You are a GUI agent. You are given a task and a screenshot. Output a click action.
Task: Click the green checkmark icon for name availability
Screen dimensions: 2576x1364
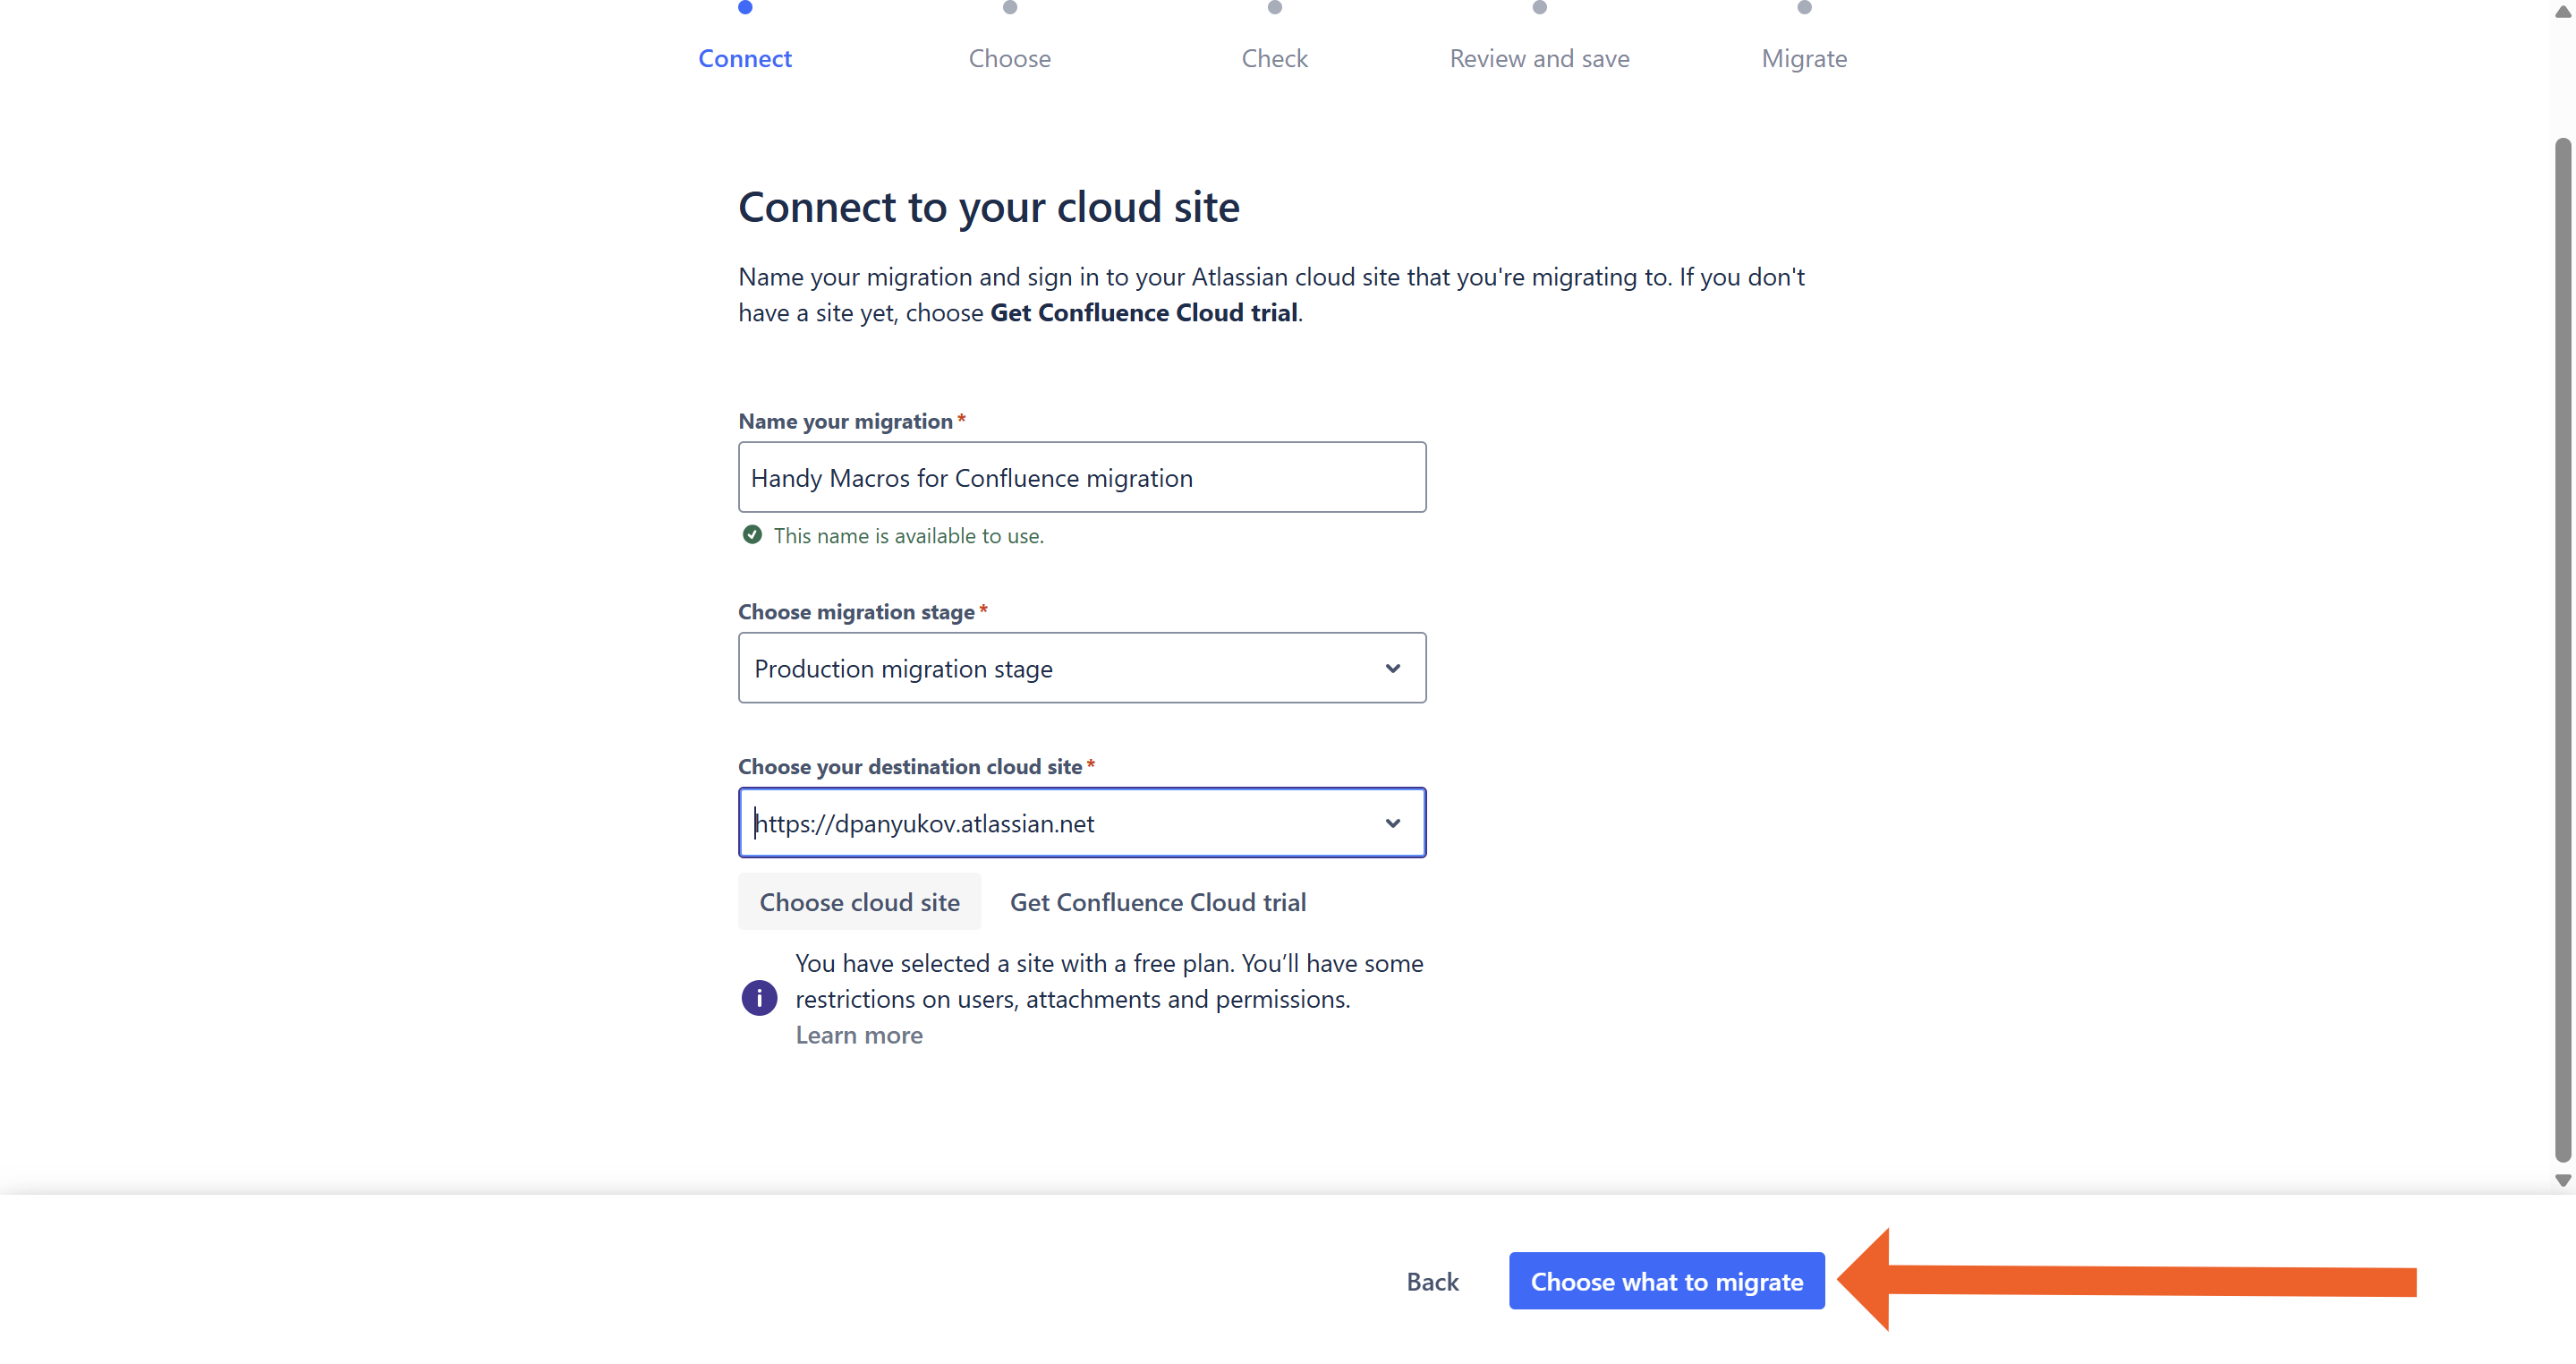752,535
